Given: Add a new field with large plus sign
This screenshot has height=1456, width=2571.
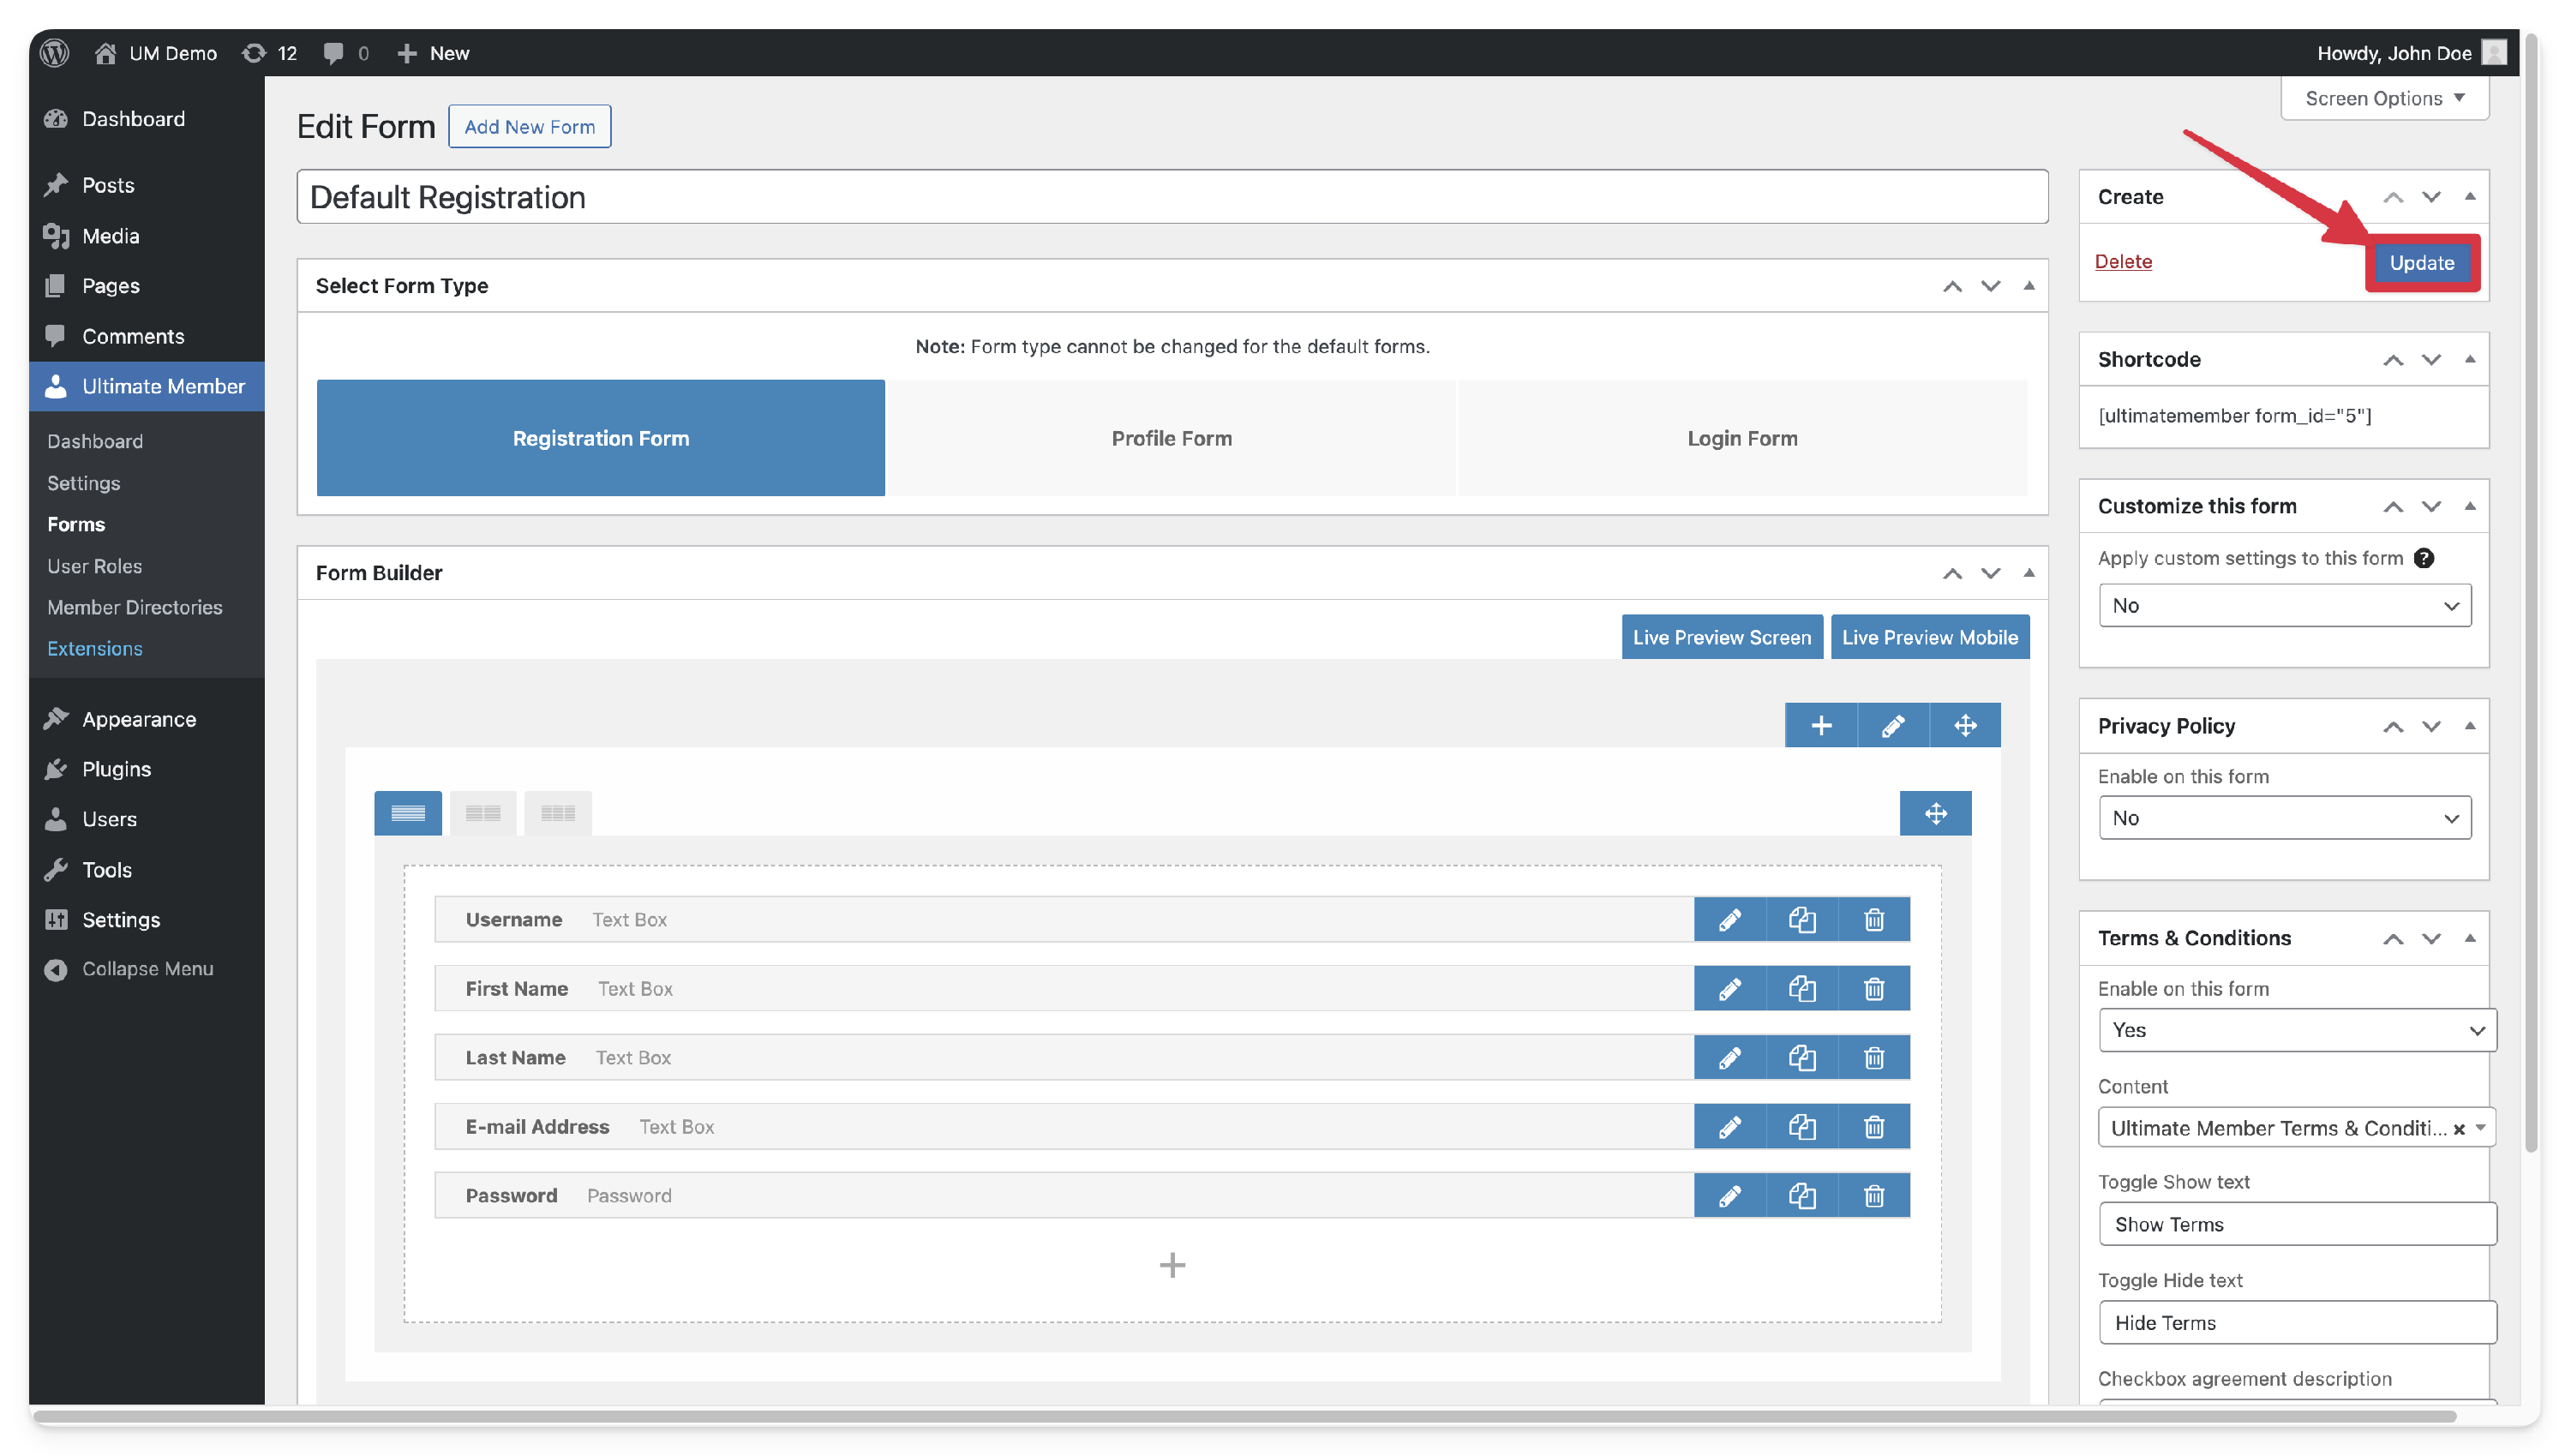Looking at the screenshot, I should point(1172,1265).
